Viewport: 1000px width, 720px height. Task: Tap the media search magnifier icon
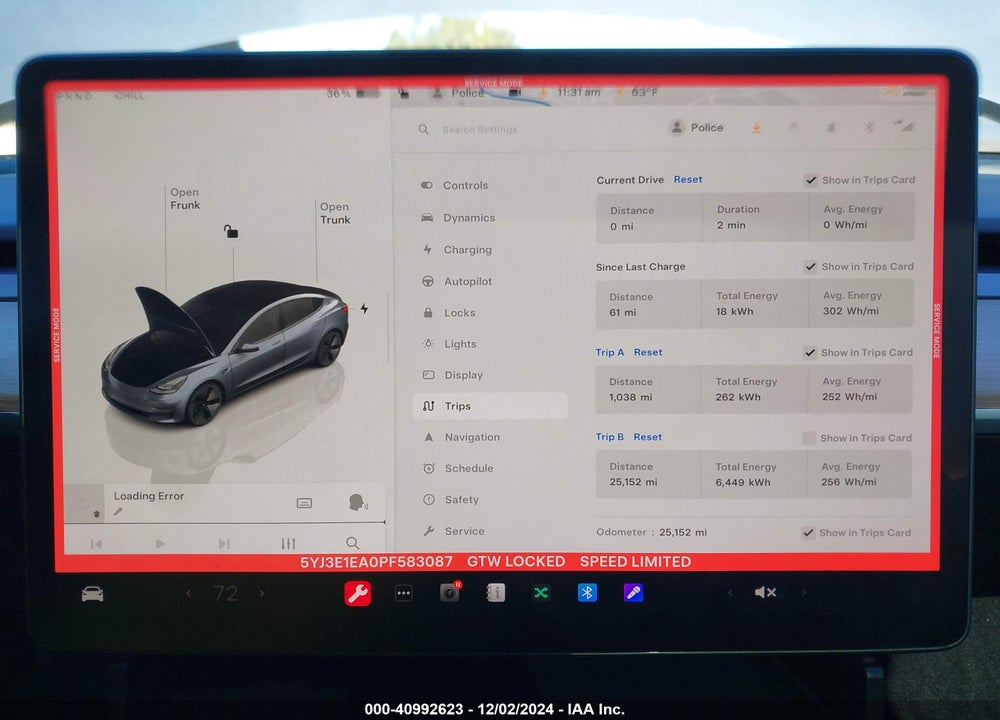tap(353, 543)
